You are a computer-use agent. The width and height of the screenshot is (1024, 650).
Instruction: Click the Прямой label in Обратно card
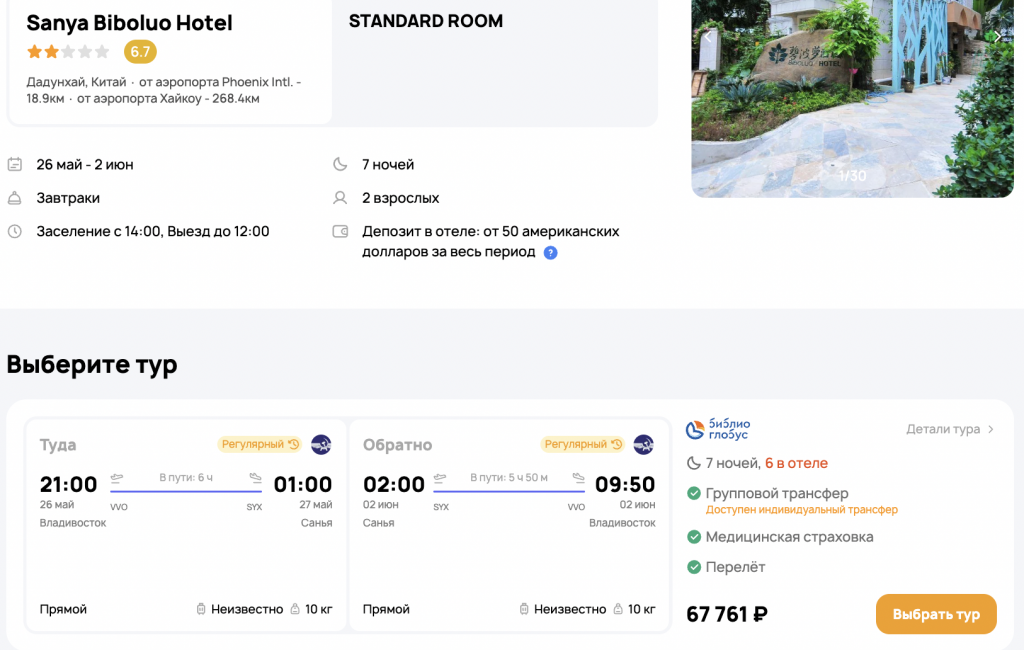386,609
